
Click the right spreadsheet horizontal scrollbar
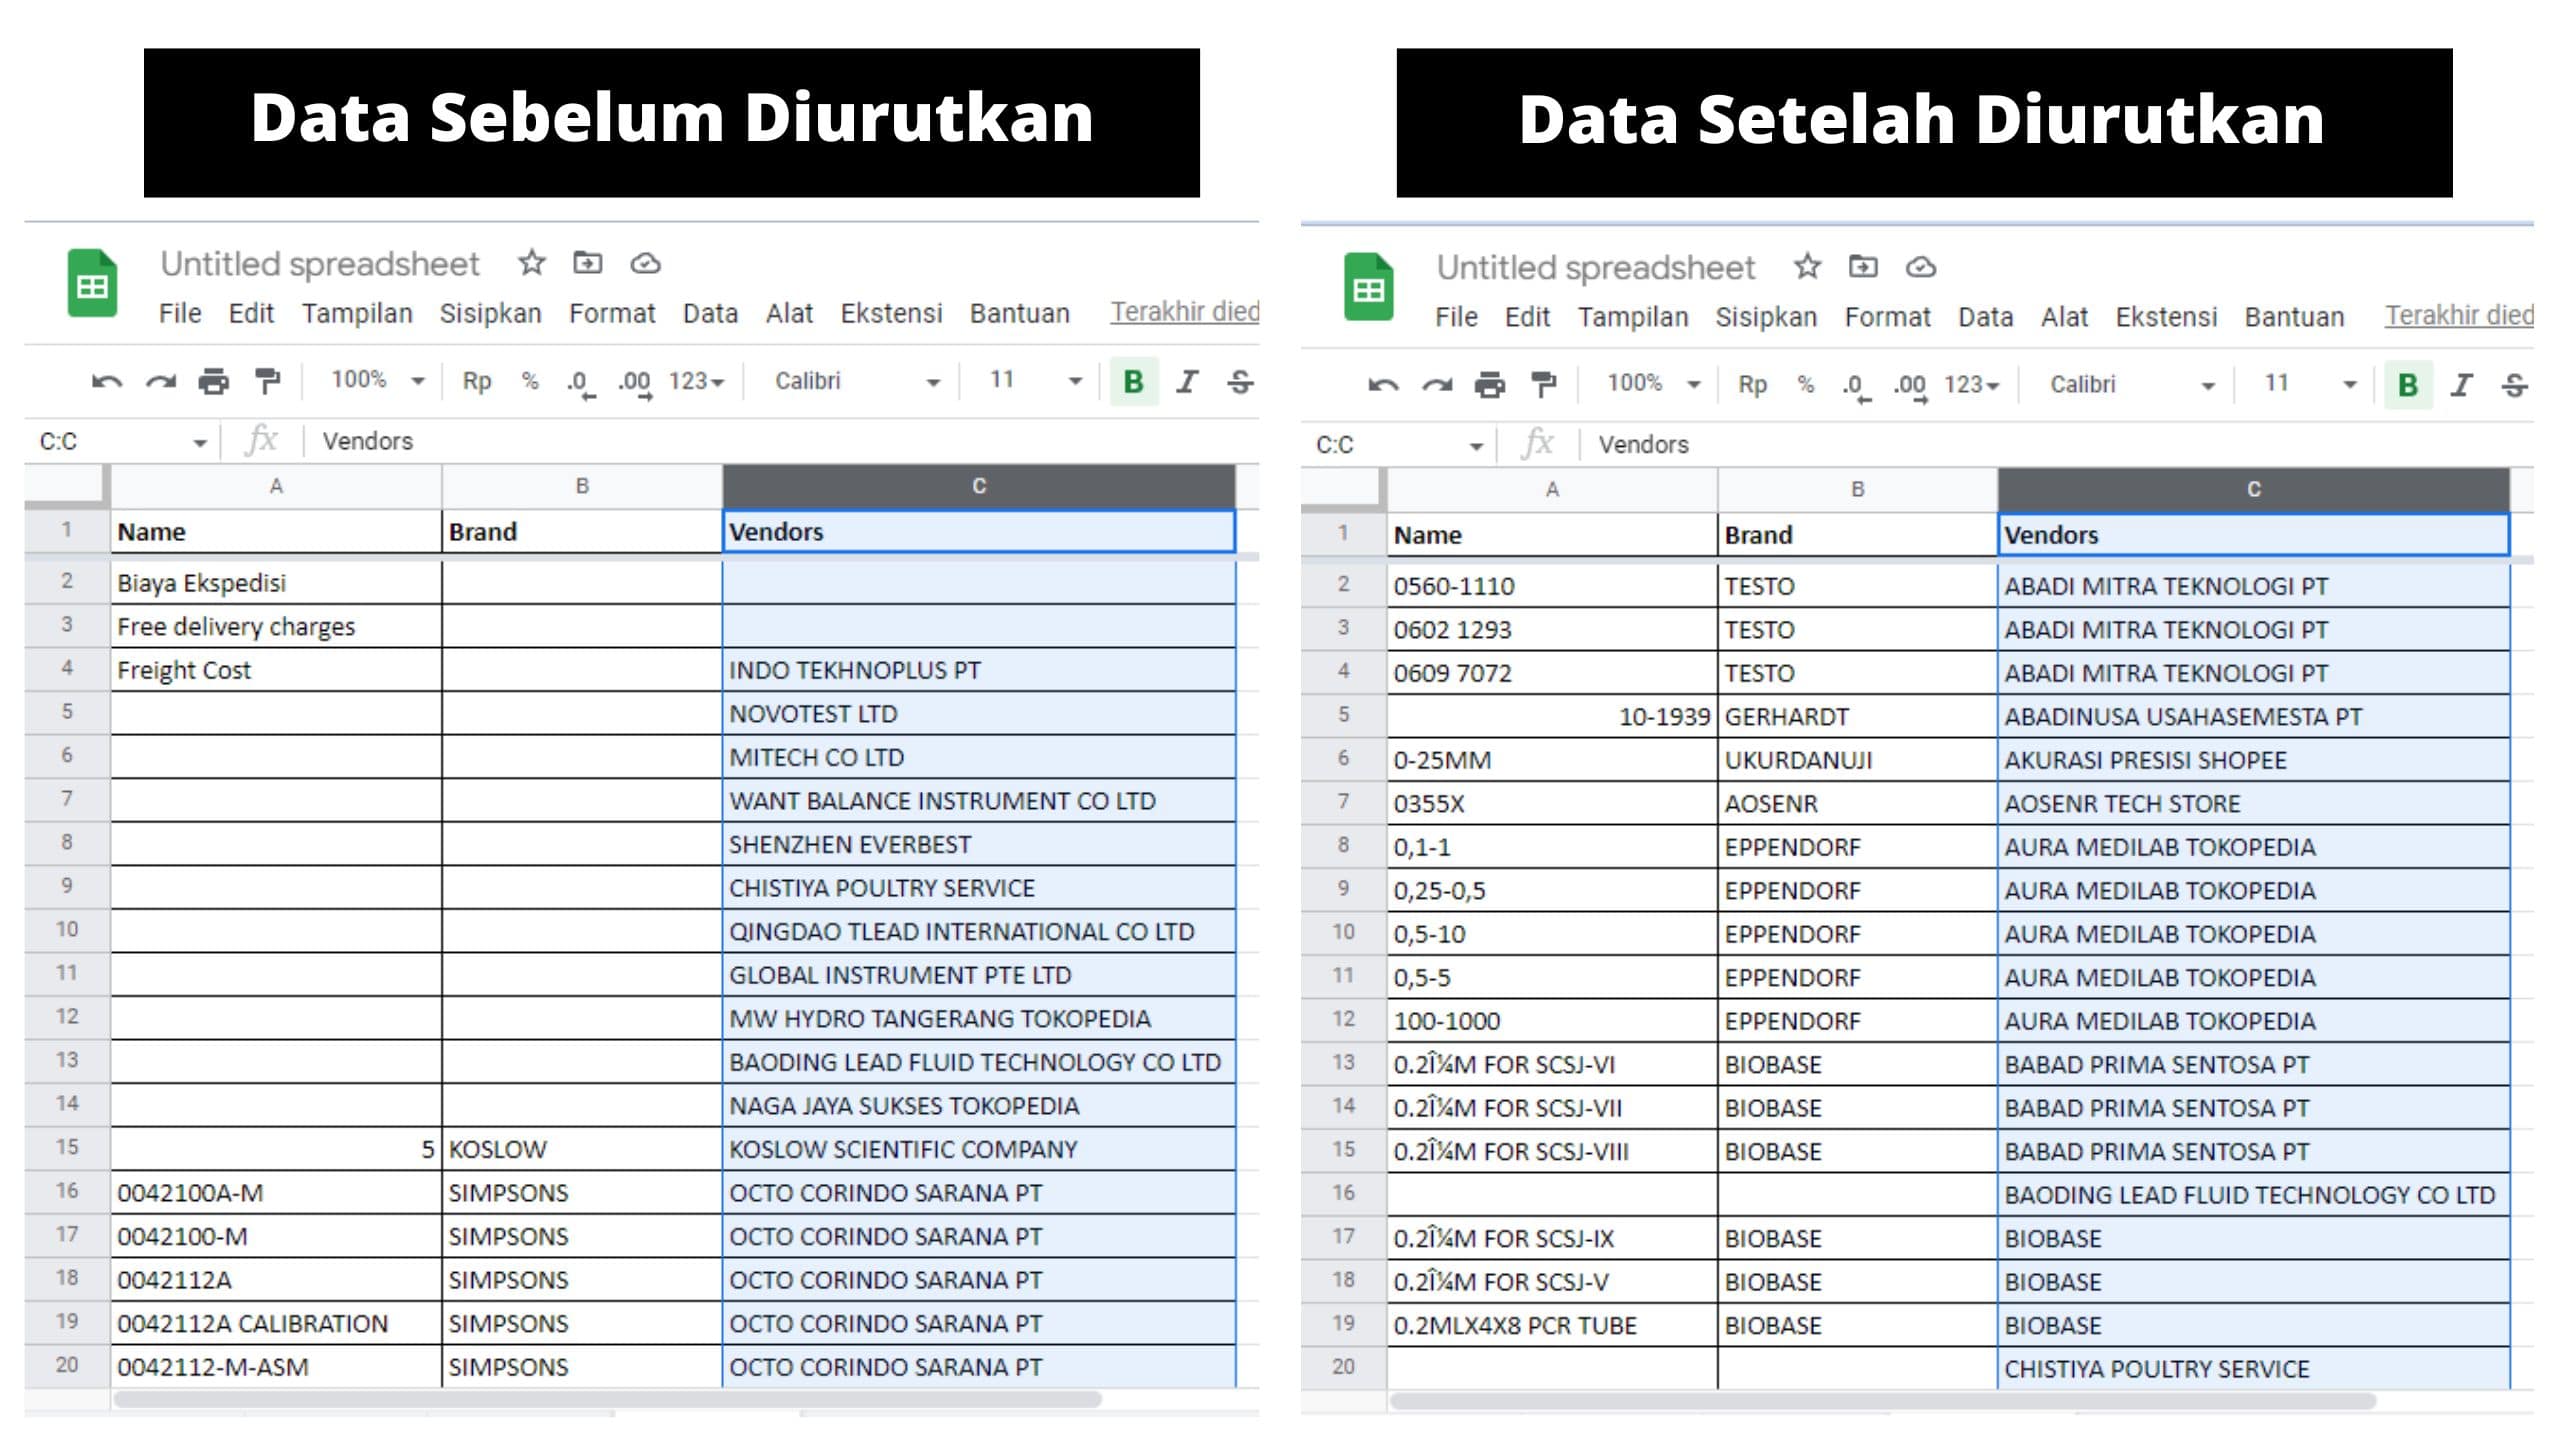(1883, 1402)
